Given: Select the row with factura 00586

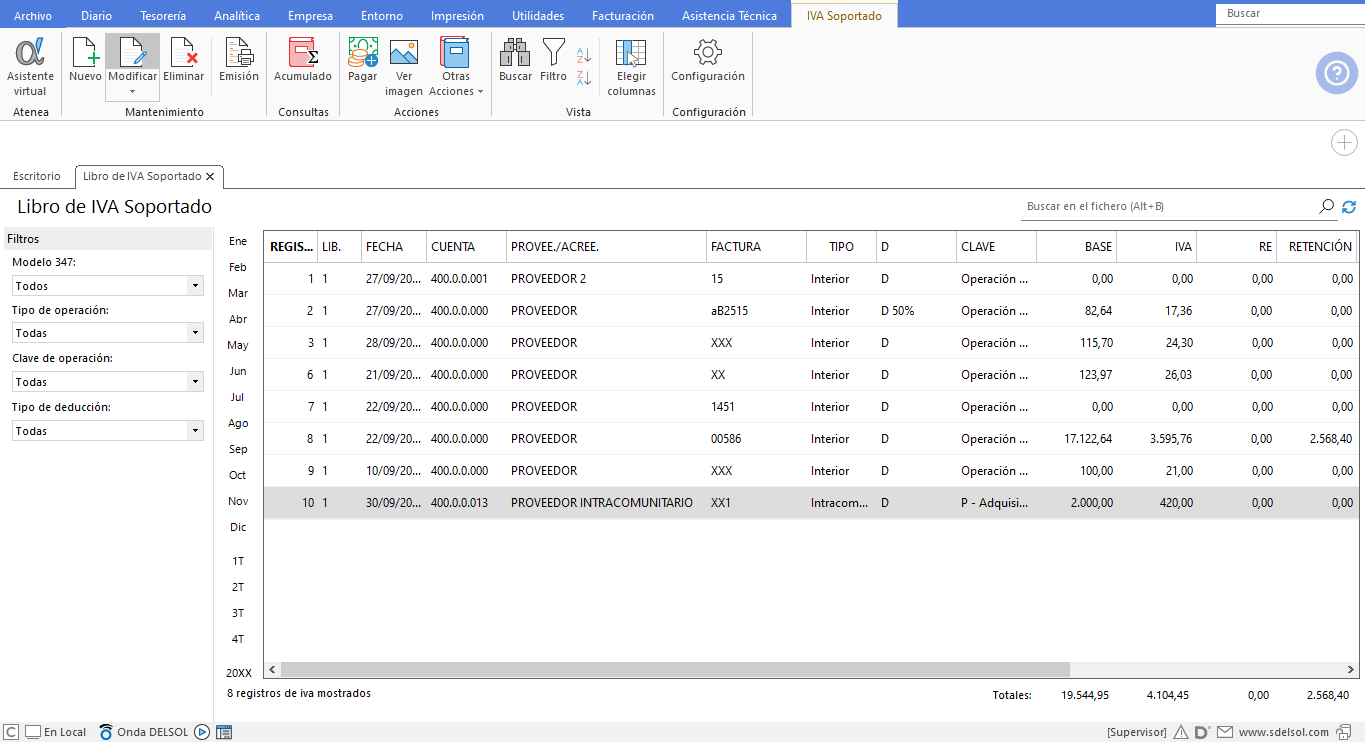Looking at the screenshot, I should (x=810, y=439).
